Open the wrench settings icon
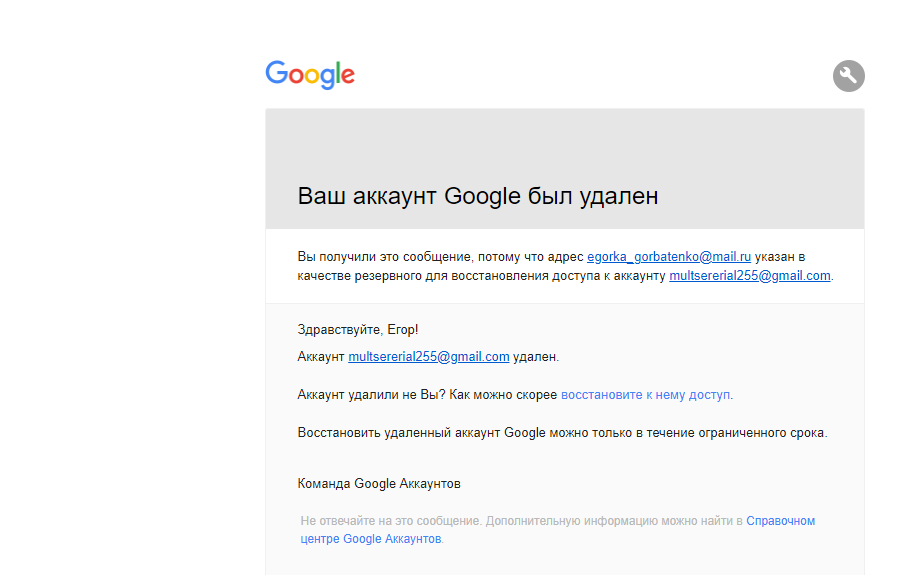Viewport: 898px width, 575px height. click(x=848, y=76)
